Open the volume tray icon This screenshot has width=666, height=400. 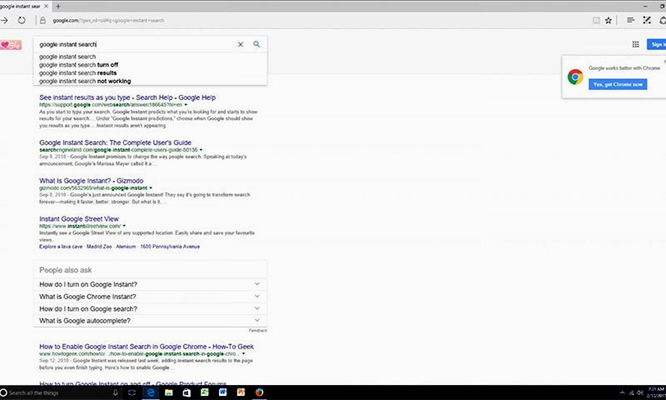tap(640, 393)
